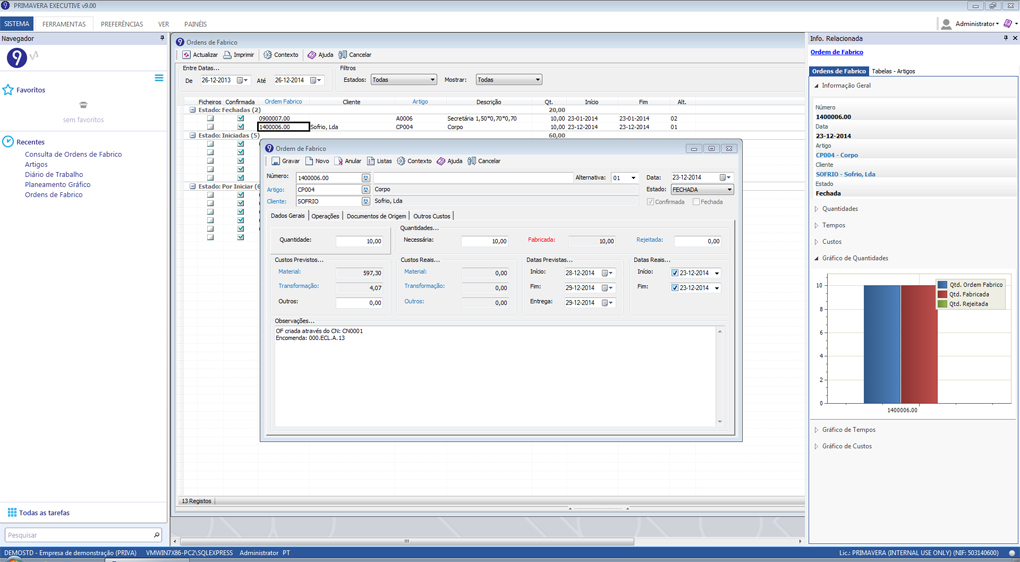1020x562 pixels.
Task: Open the PAINÉIS menu
Action: point(195,24)
